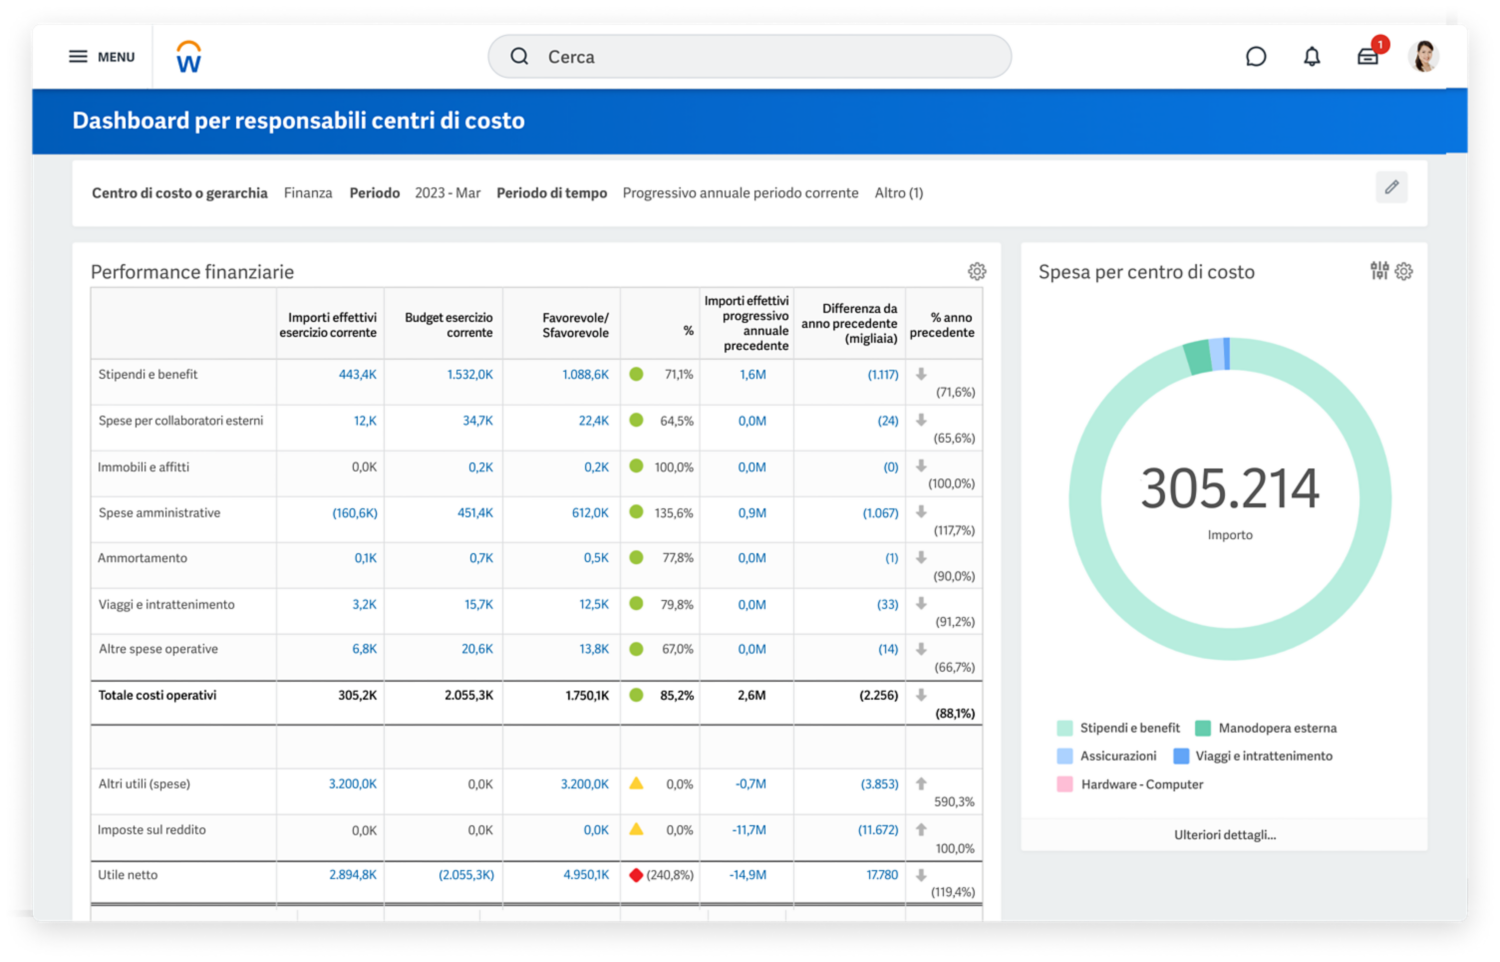Open the chart filter sliders icon
Screen dimensions: 1500x962
pos(1379,270)
